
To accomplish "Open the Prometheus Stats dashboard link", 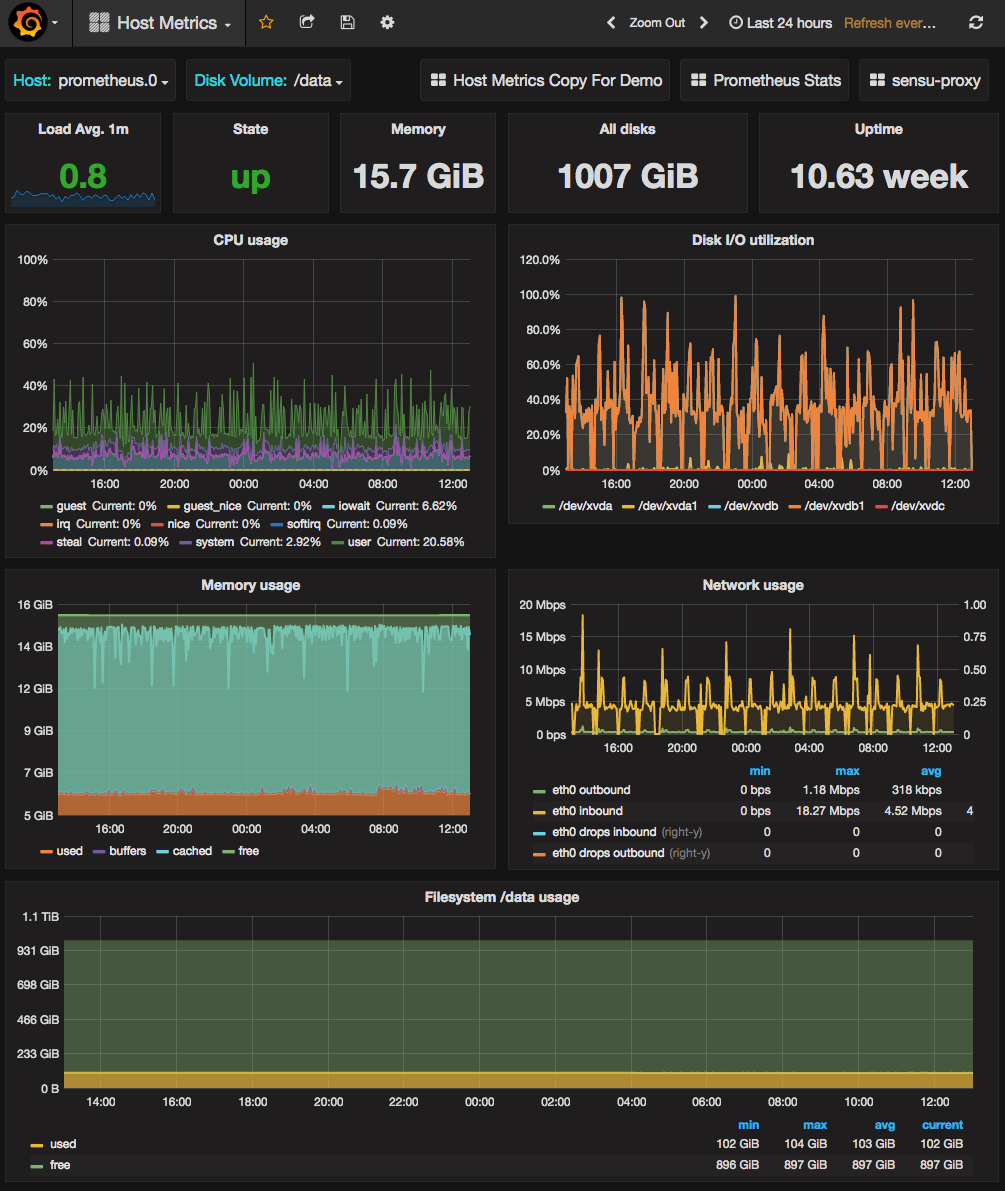I will point(764,80).
